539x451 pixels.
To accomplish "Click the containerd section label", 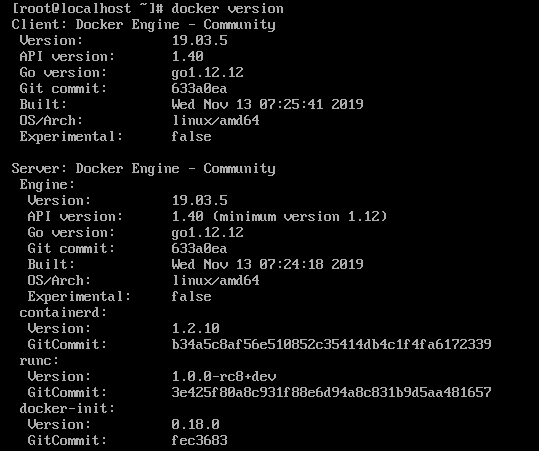I will pyautogui.click(x=63, y=312).
